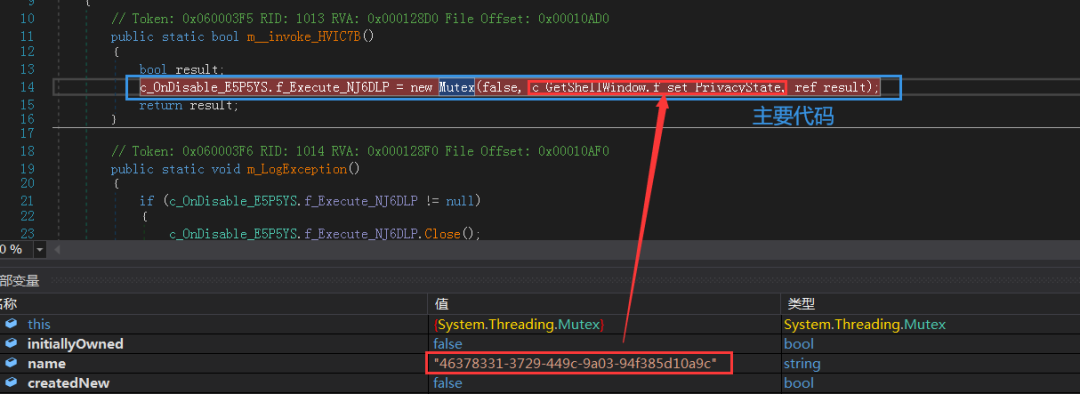Screen dimensions: 1080x394
Task: Click the string type cell
Action: point(802,363)
